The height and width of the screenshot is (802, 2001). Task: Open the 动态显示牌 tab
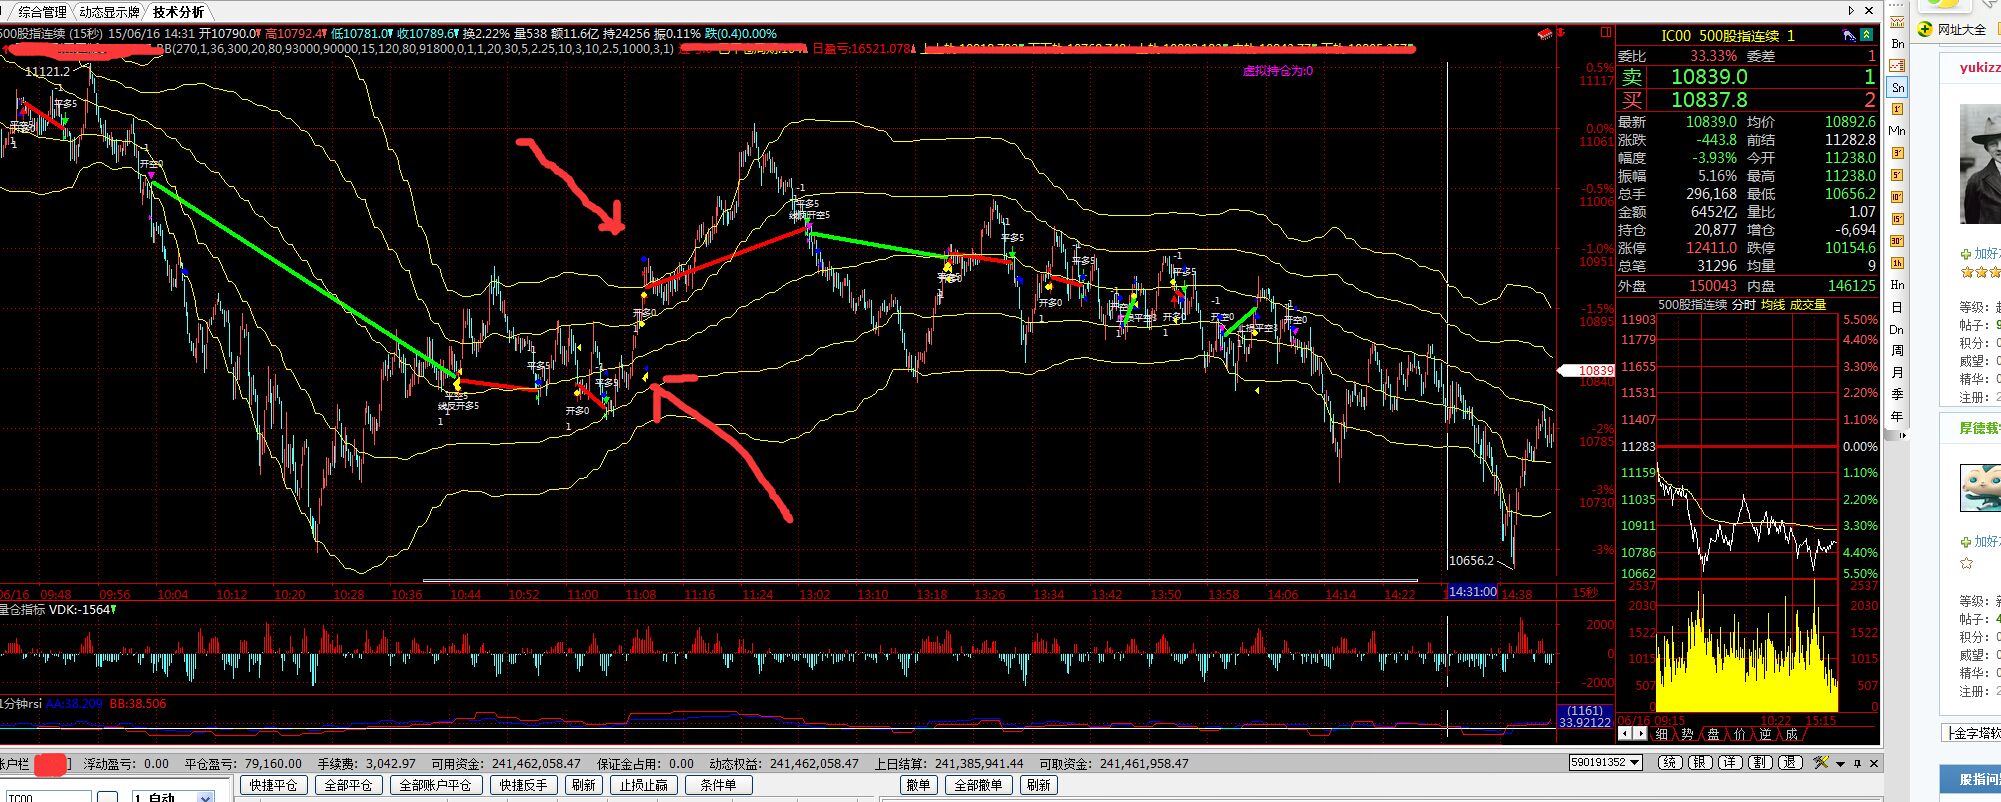click(109, 12)
